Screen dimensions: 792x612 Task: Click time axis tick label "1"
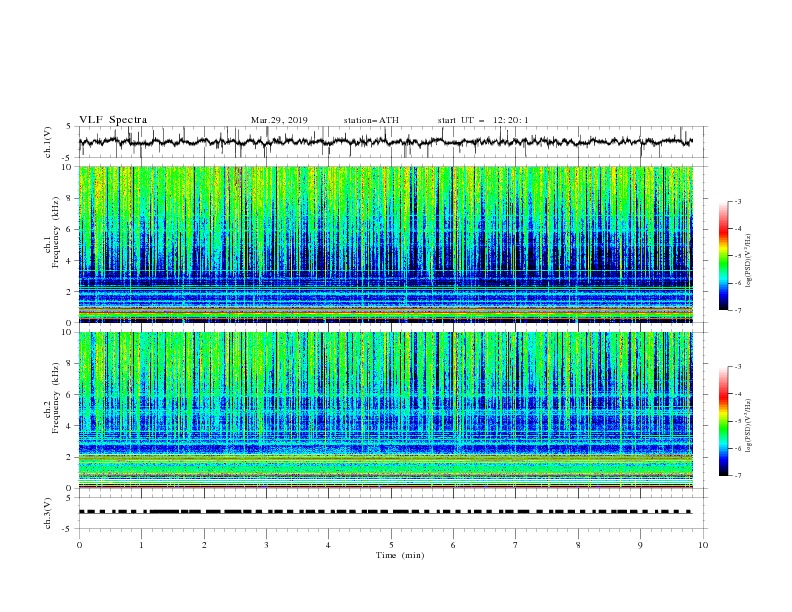pyautogui.click(x=141, y=545)
